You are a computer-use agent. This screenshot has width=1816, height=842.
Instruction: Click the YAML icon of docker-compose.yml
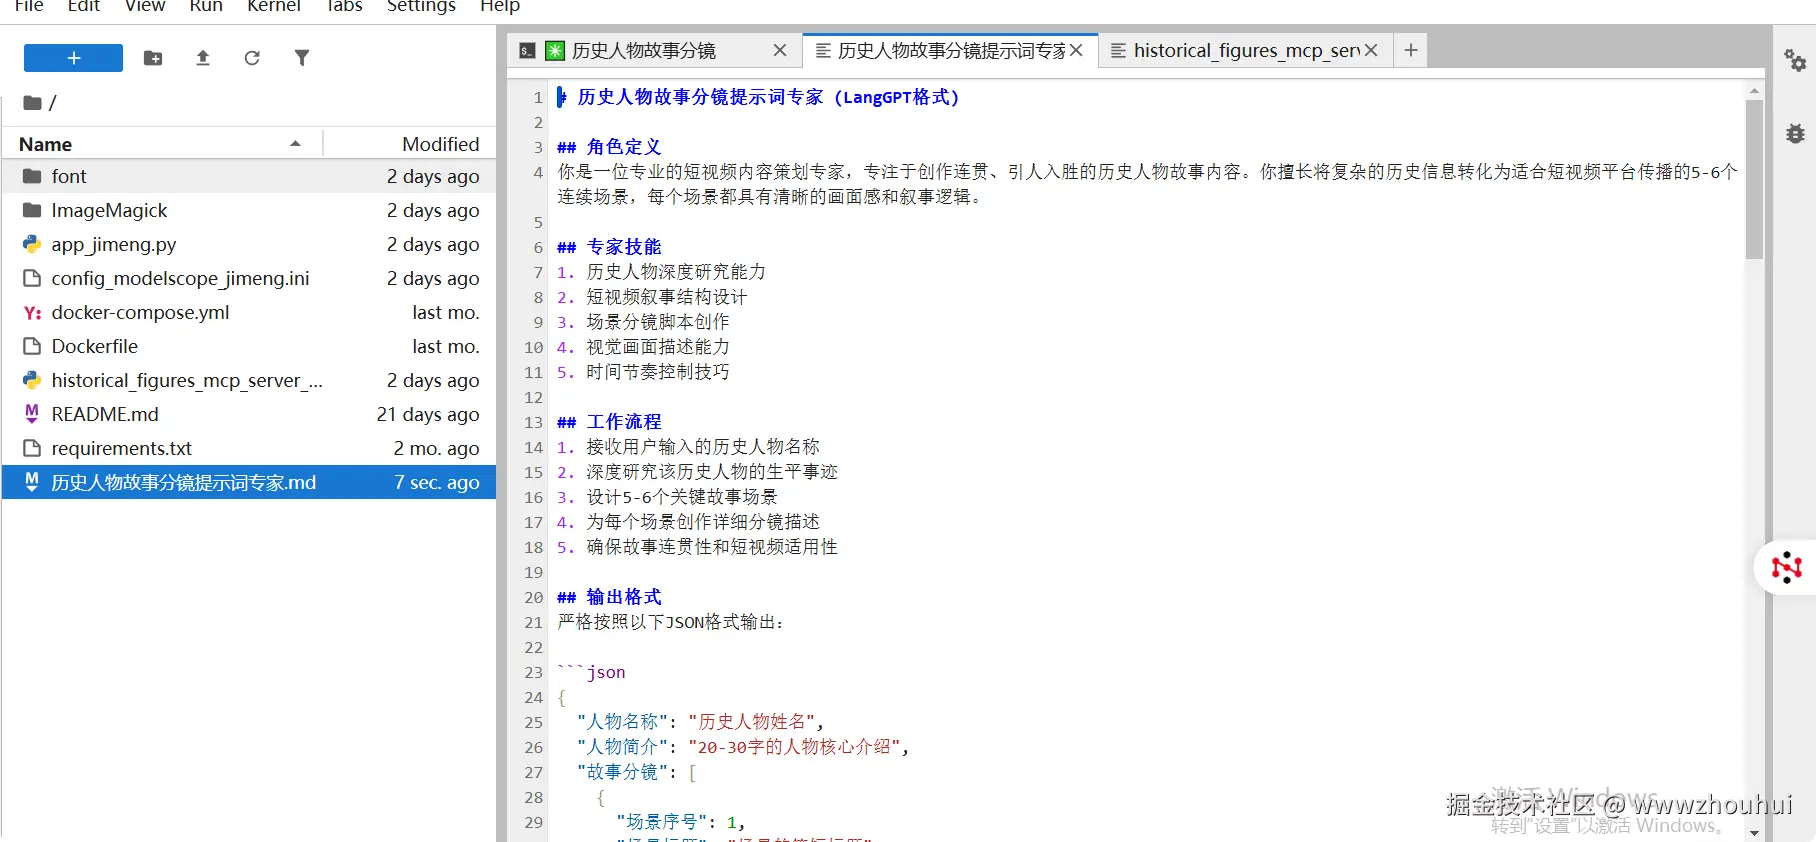(32, 312)
